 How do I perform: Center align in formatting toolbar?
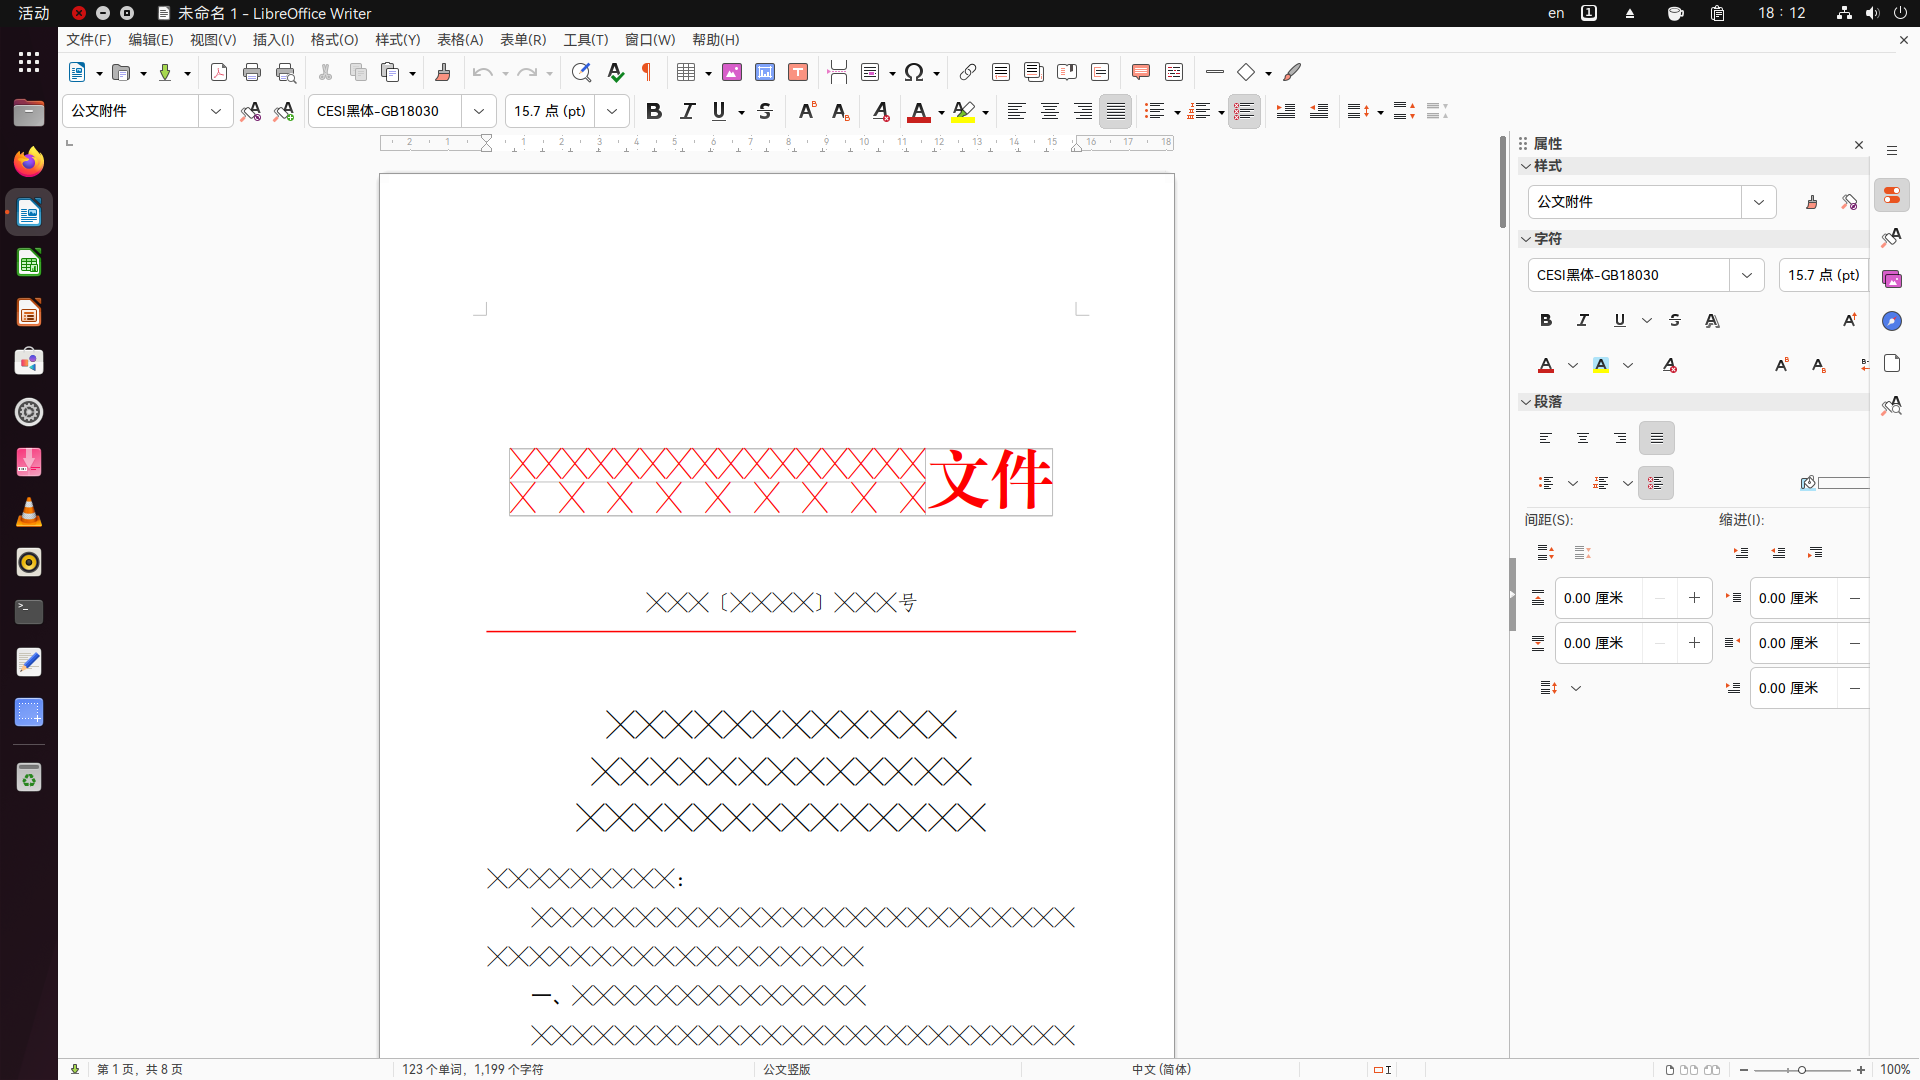tap(1049, 111)
